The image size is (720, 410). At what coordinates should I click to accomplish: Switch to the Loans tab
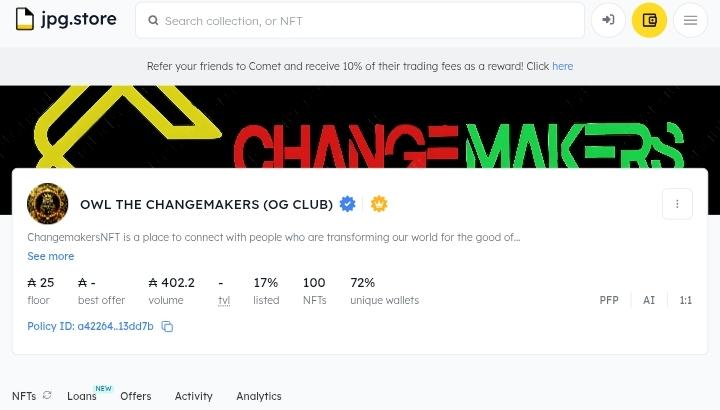[x=82, y=396]
